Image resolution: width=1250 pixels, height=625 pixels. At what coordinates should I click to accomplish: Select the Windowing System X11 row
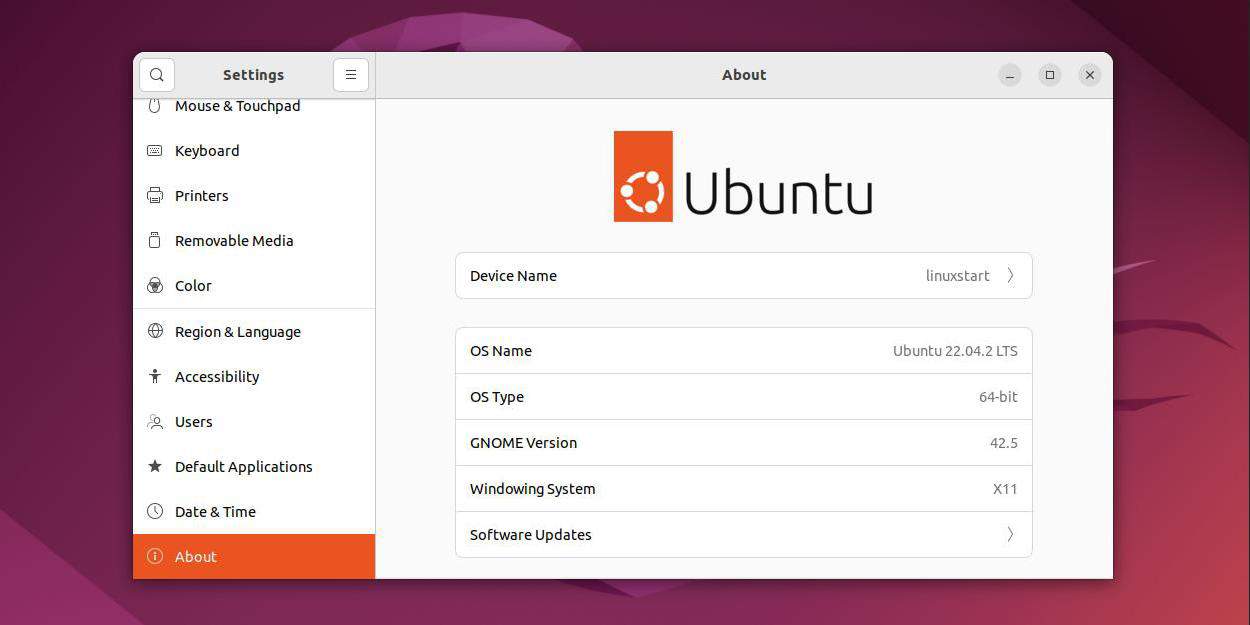coord(744,489)
